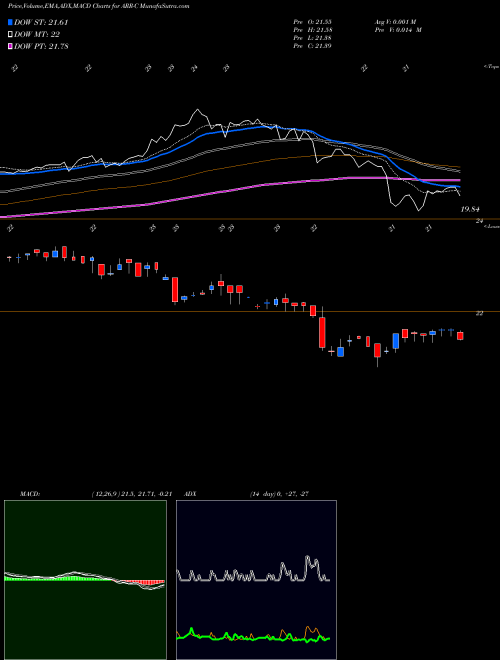
Task: Open the green MACD indicator chart panel
Action: [x=85, y=580]
